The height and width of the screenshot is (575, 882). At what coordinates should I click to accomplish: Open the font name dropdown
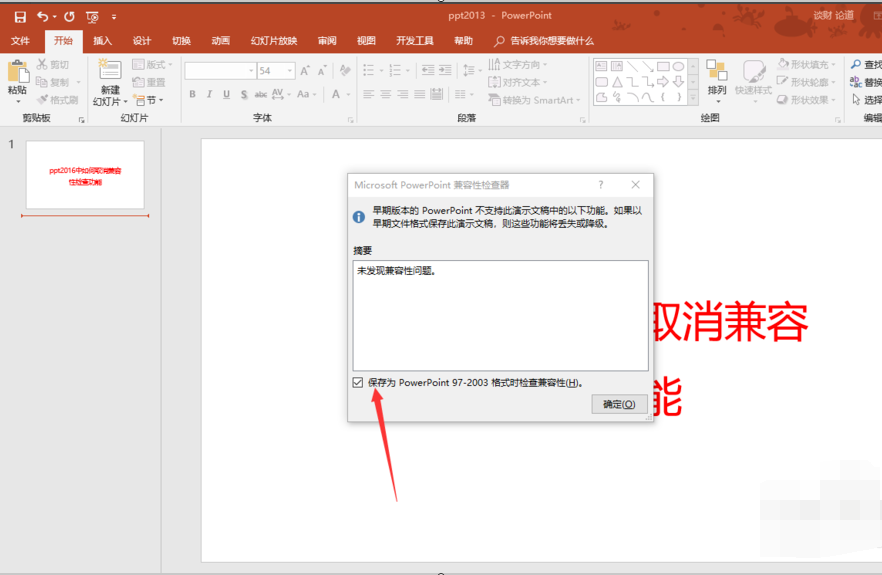click(x=249, y=71)
